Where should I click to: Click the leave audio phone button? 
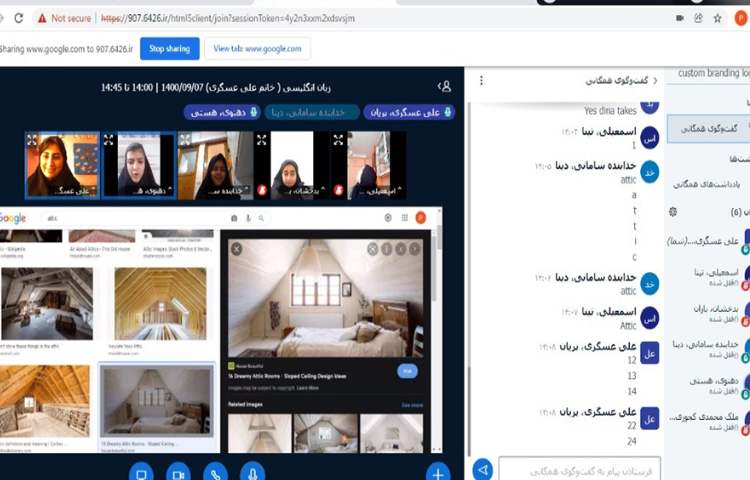pyautogui.click(x=215, y=473)
